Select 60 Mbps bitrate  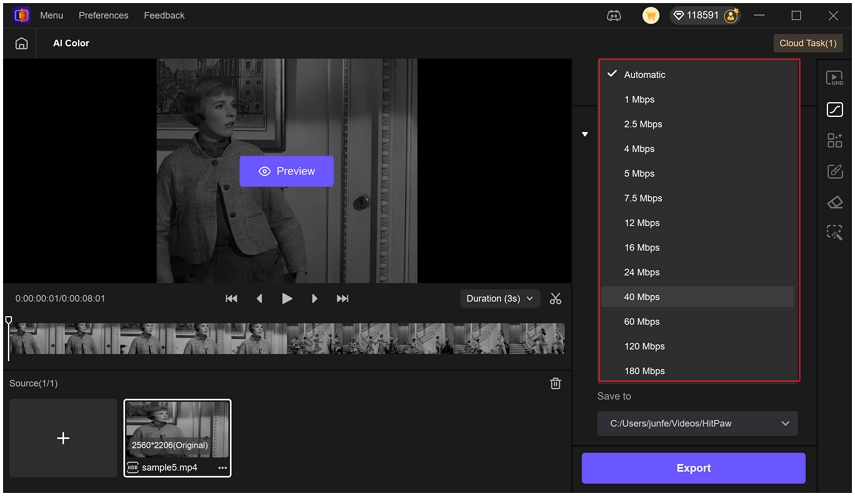coord(698,322)
